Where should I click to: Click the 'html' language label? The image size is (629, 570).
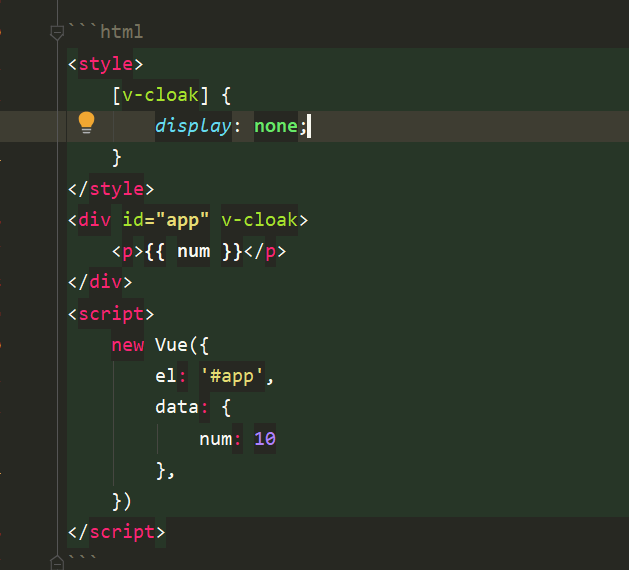122,32
